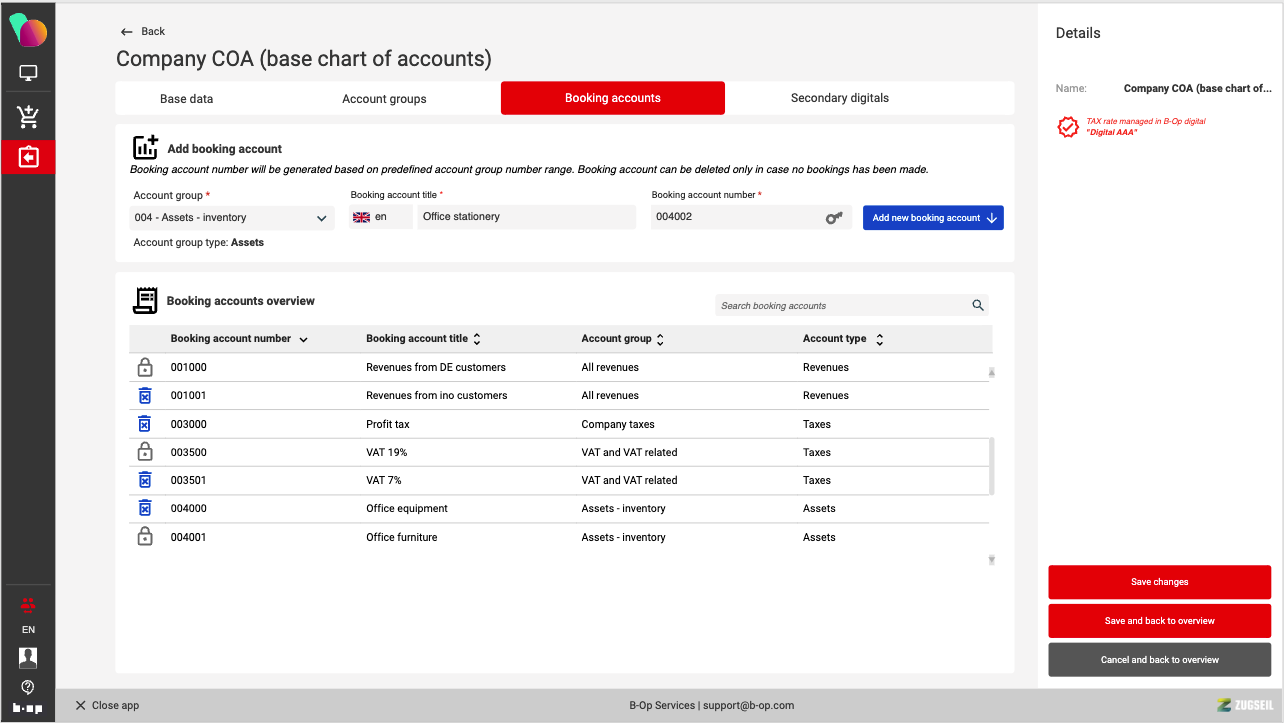
Task: Click the key icon in booking account number
Action: [834, 218]
